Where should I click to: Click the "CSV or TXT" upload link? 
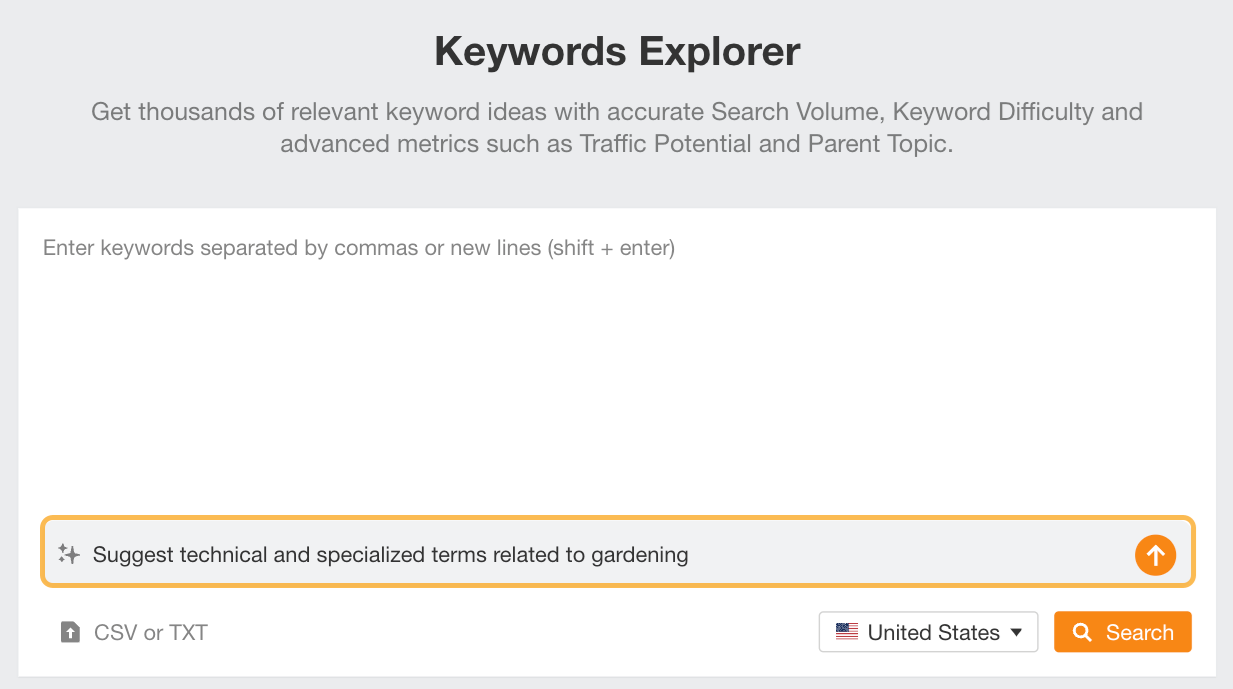150,632
